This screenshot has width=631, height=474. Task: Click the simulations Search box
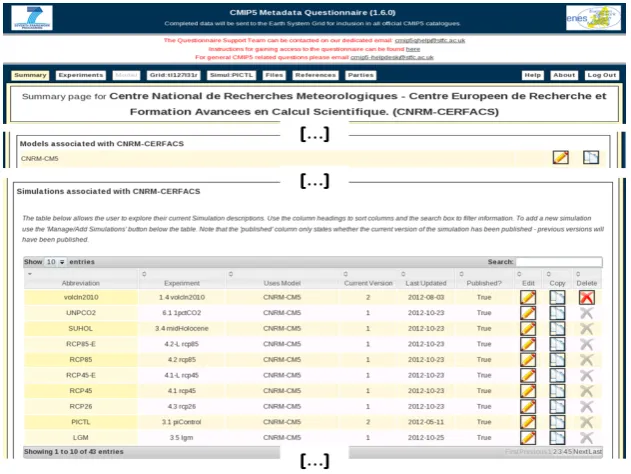click(x=559, y=262)
